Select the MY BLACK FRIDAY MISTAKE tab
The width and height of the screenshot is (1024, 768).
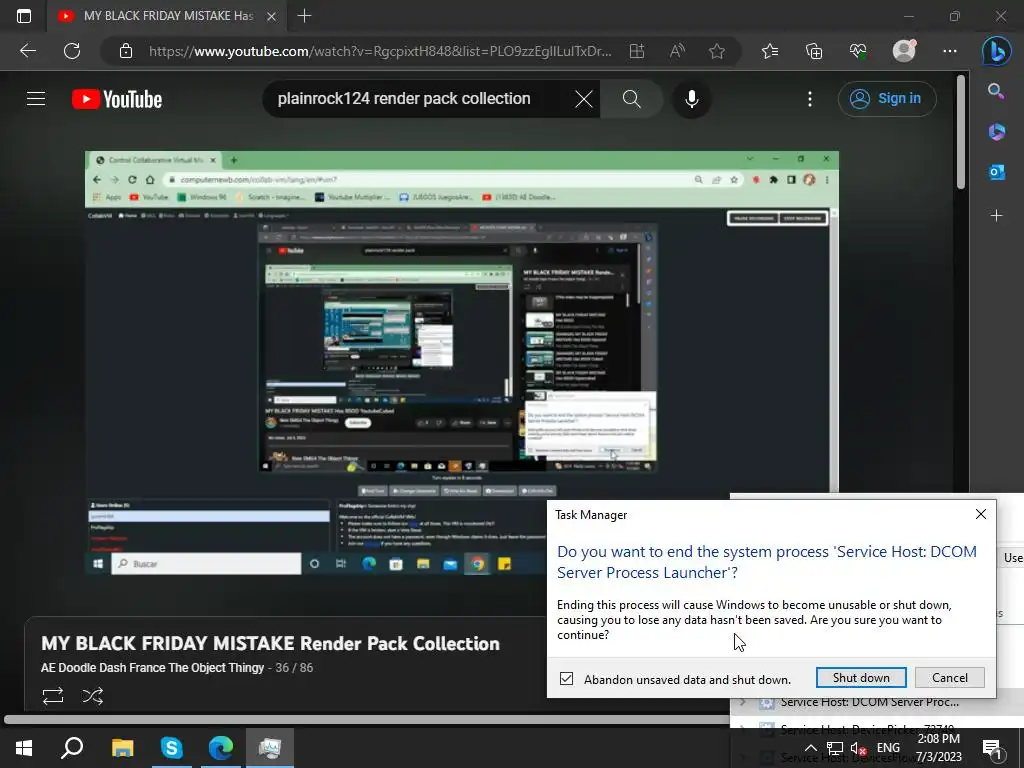167,16
